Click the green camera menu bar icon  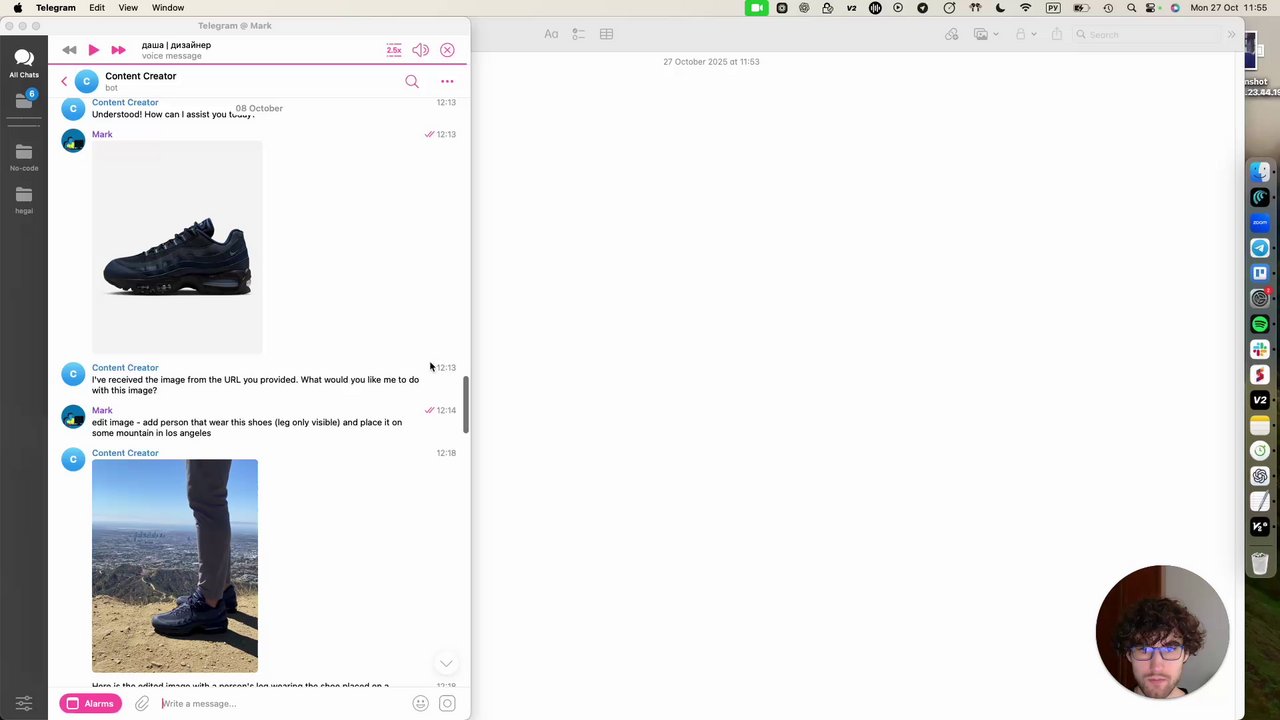pos(757,8)
